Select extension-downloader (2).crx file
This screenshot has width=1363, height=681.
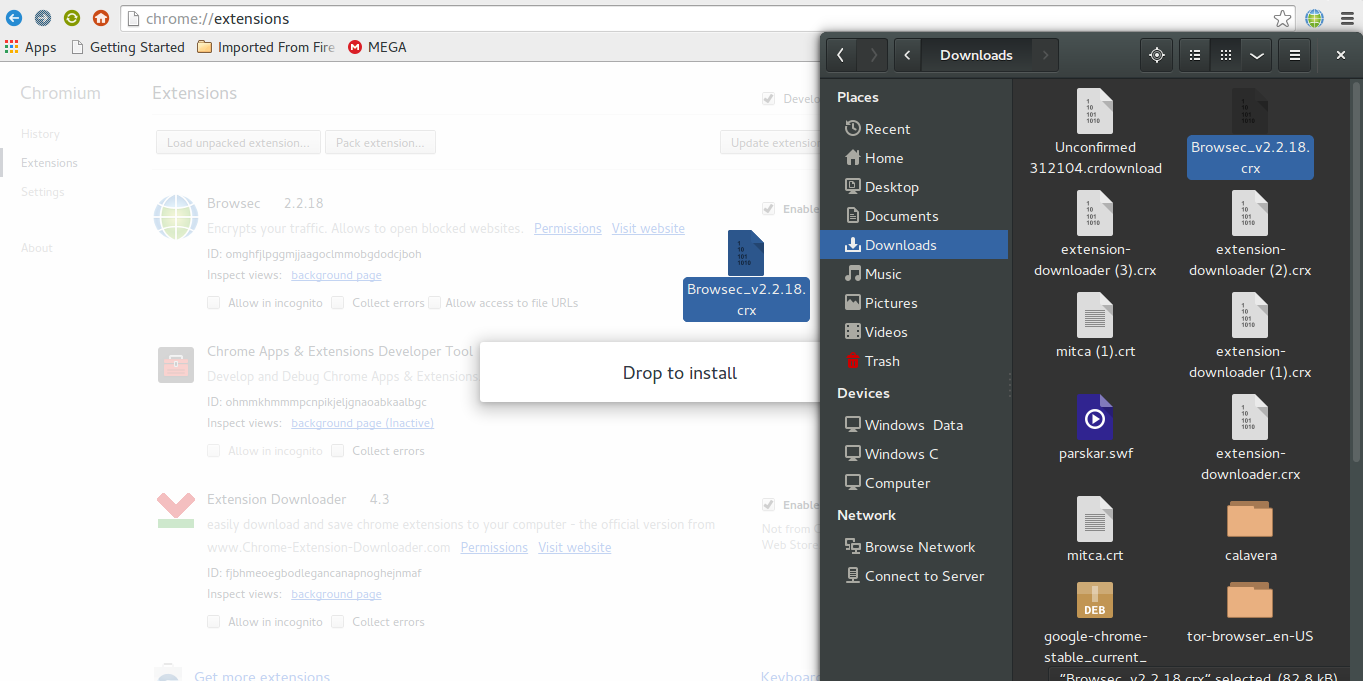[1250, 235]
